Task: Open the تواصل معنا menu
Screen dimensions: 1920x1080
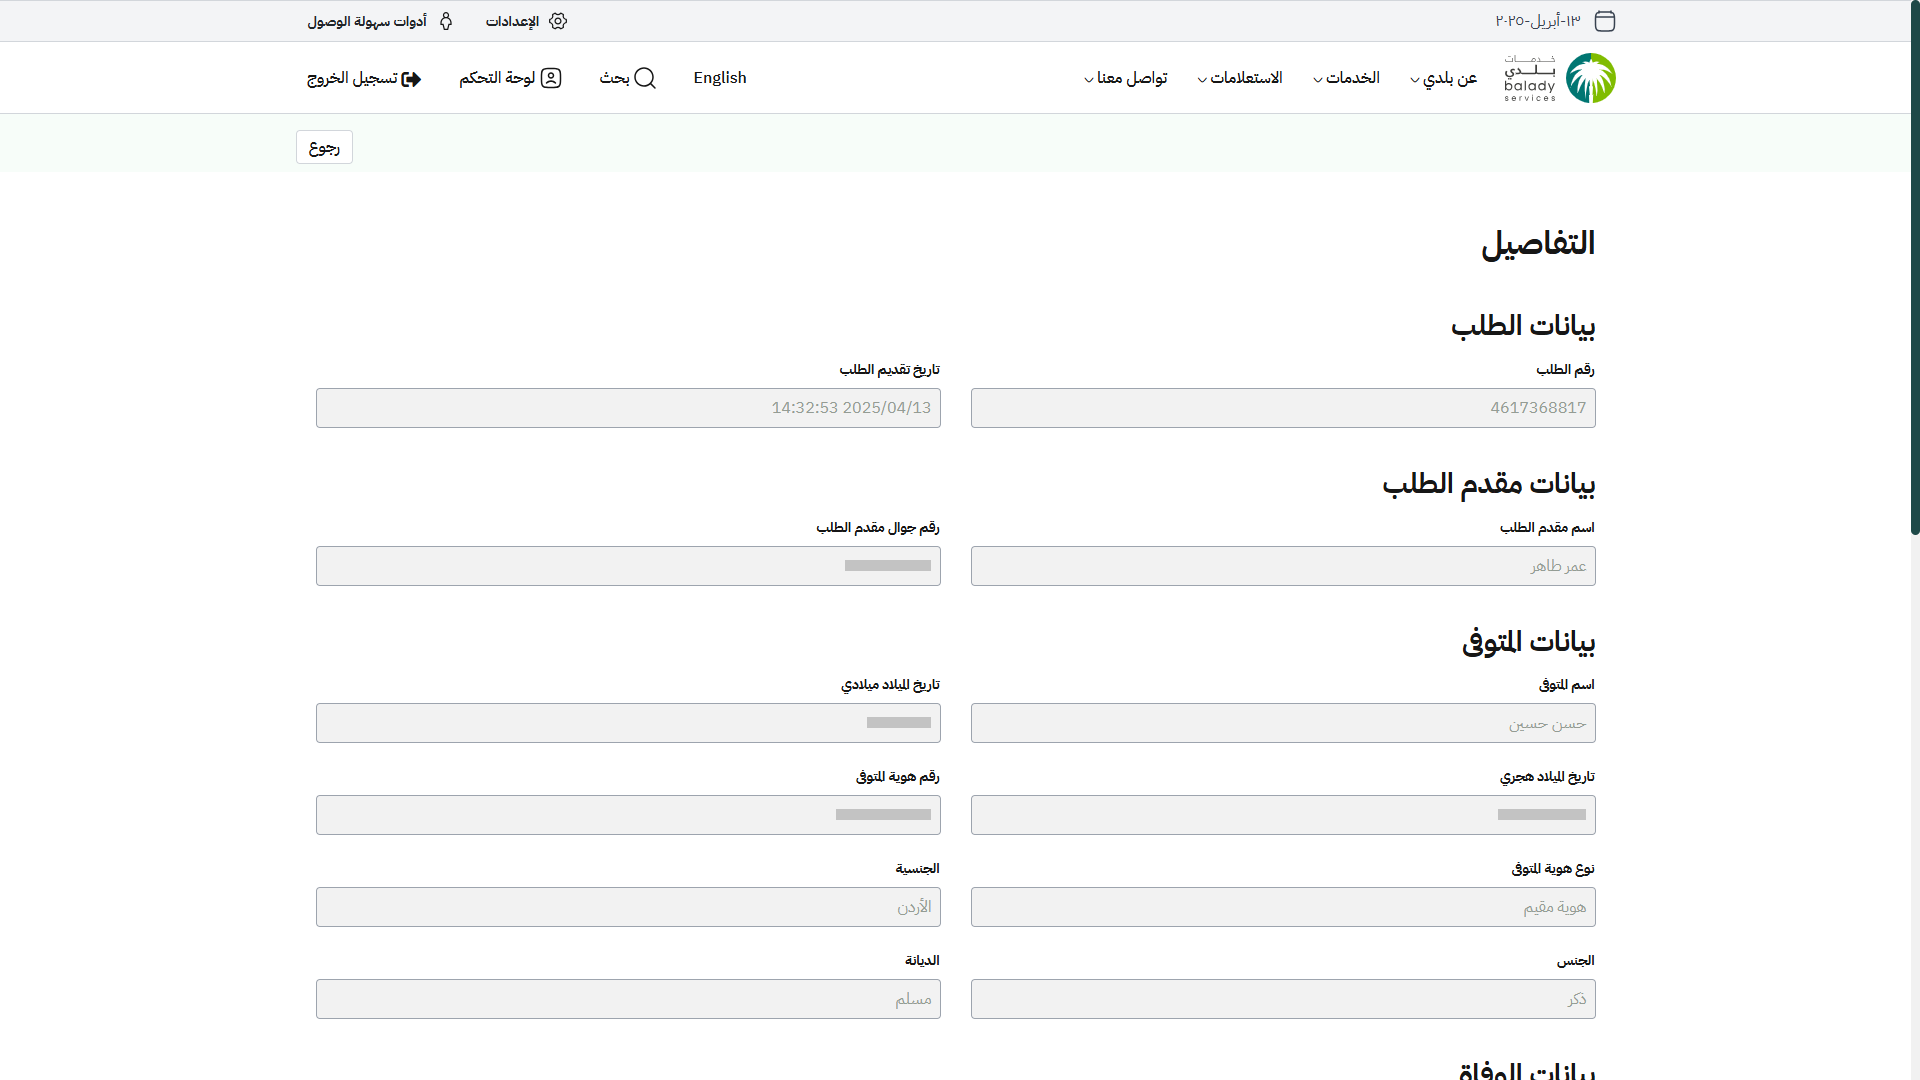Action: [x=1126, y=78]
